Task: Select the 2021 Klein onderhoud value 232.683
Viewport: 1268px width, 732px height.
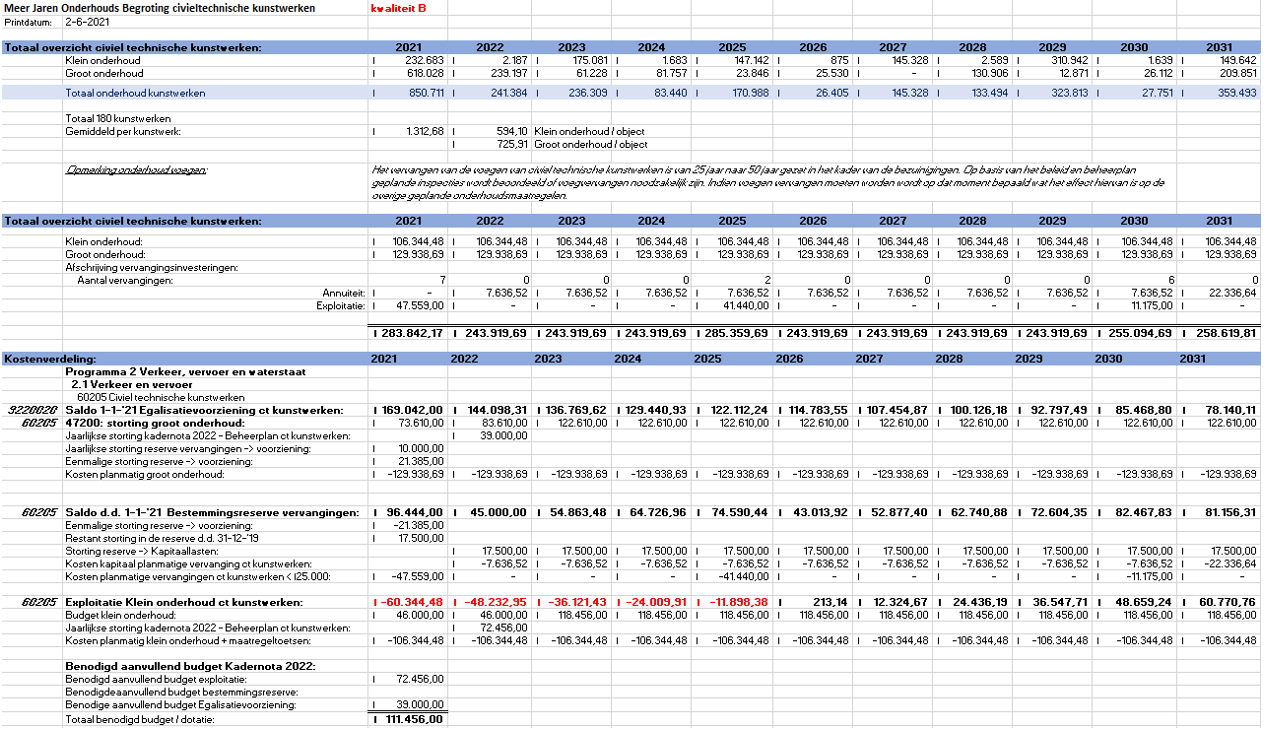Action: pyautogui.click(x=421, y=61)
